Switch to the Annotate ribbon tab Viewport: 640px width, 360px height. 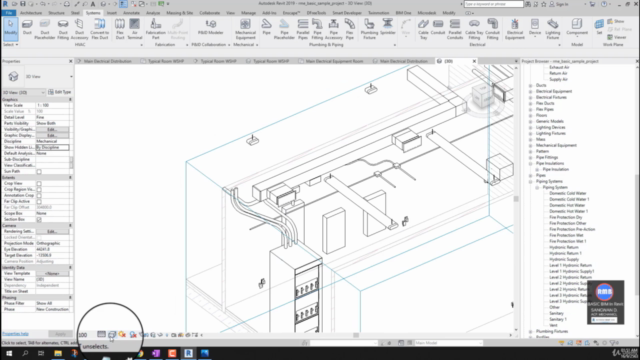[131, 13]
